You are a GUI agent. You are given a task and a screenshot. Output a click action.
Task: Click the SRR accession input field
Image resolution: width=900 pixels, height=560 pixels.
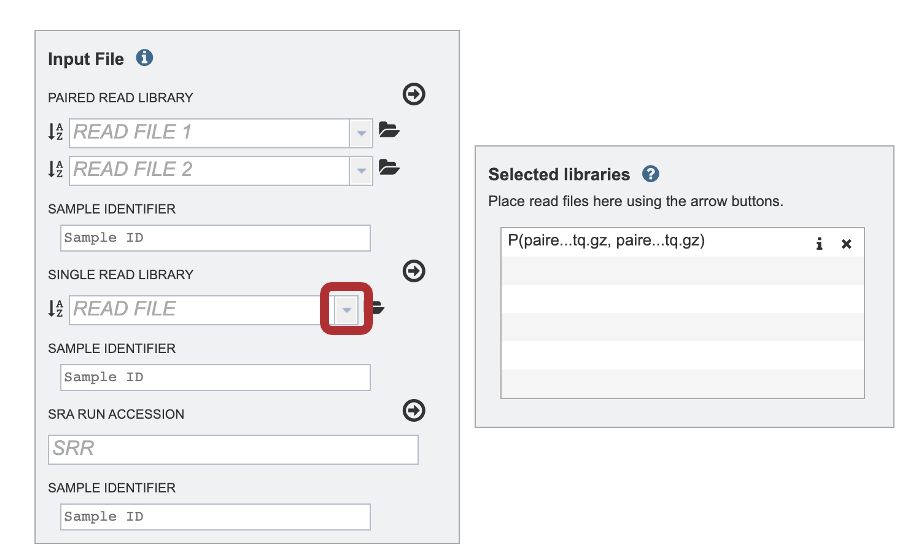point(233,449)
